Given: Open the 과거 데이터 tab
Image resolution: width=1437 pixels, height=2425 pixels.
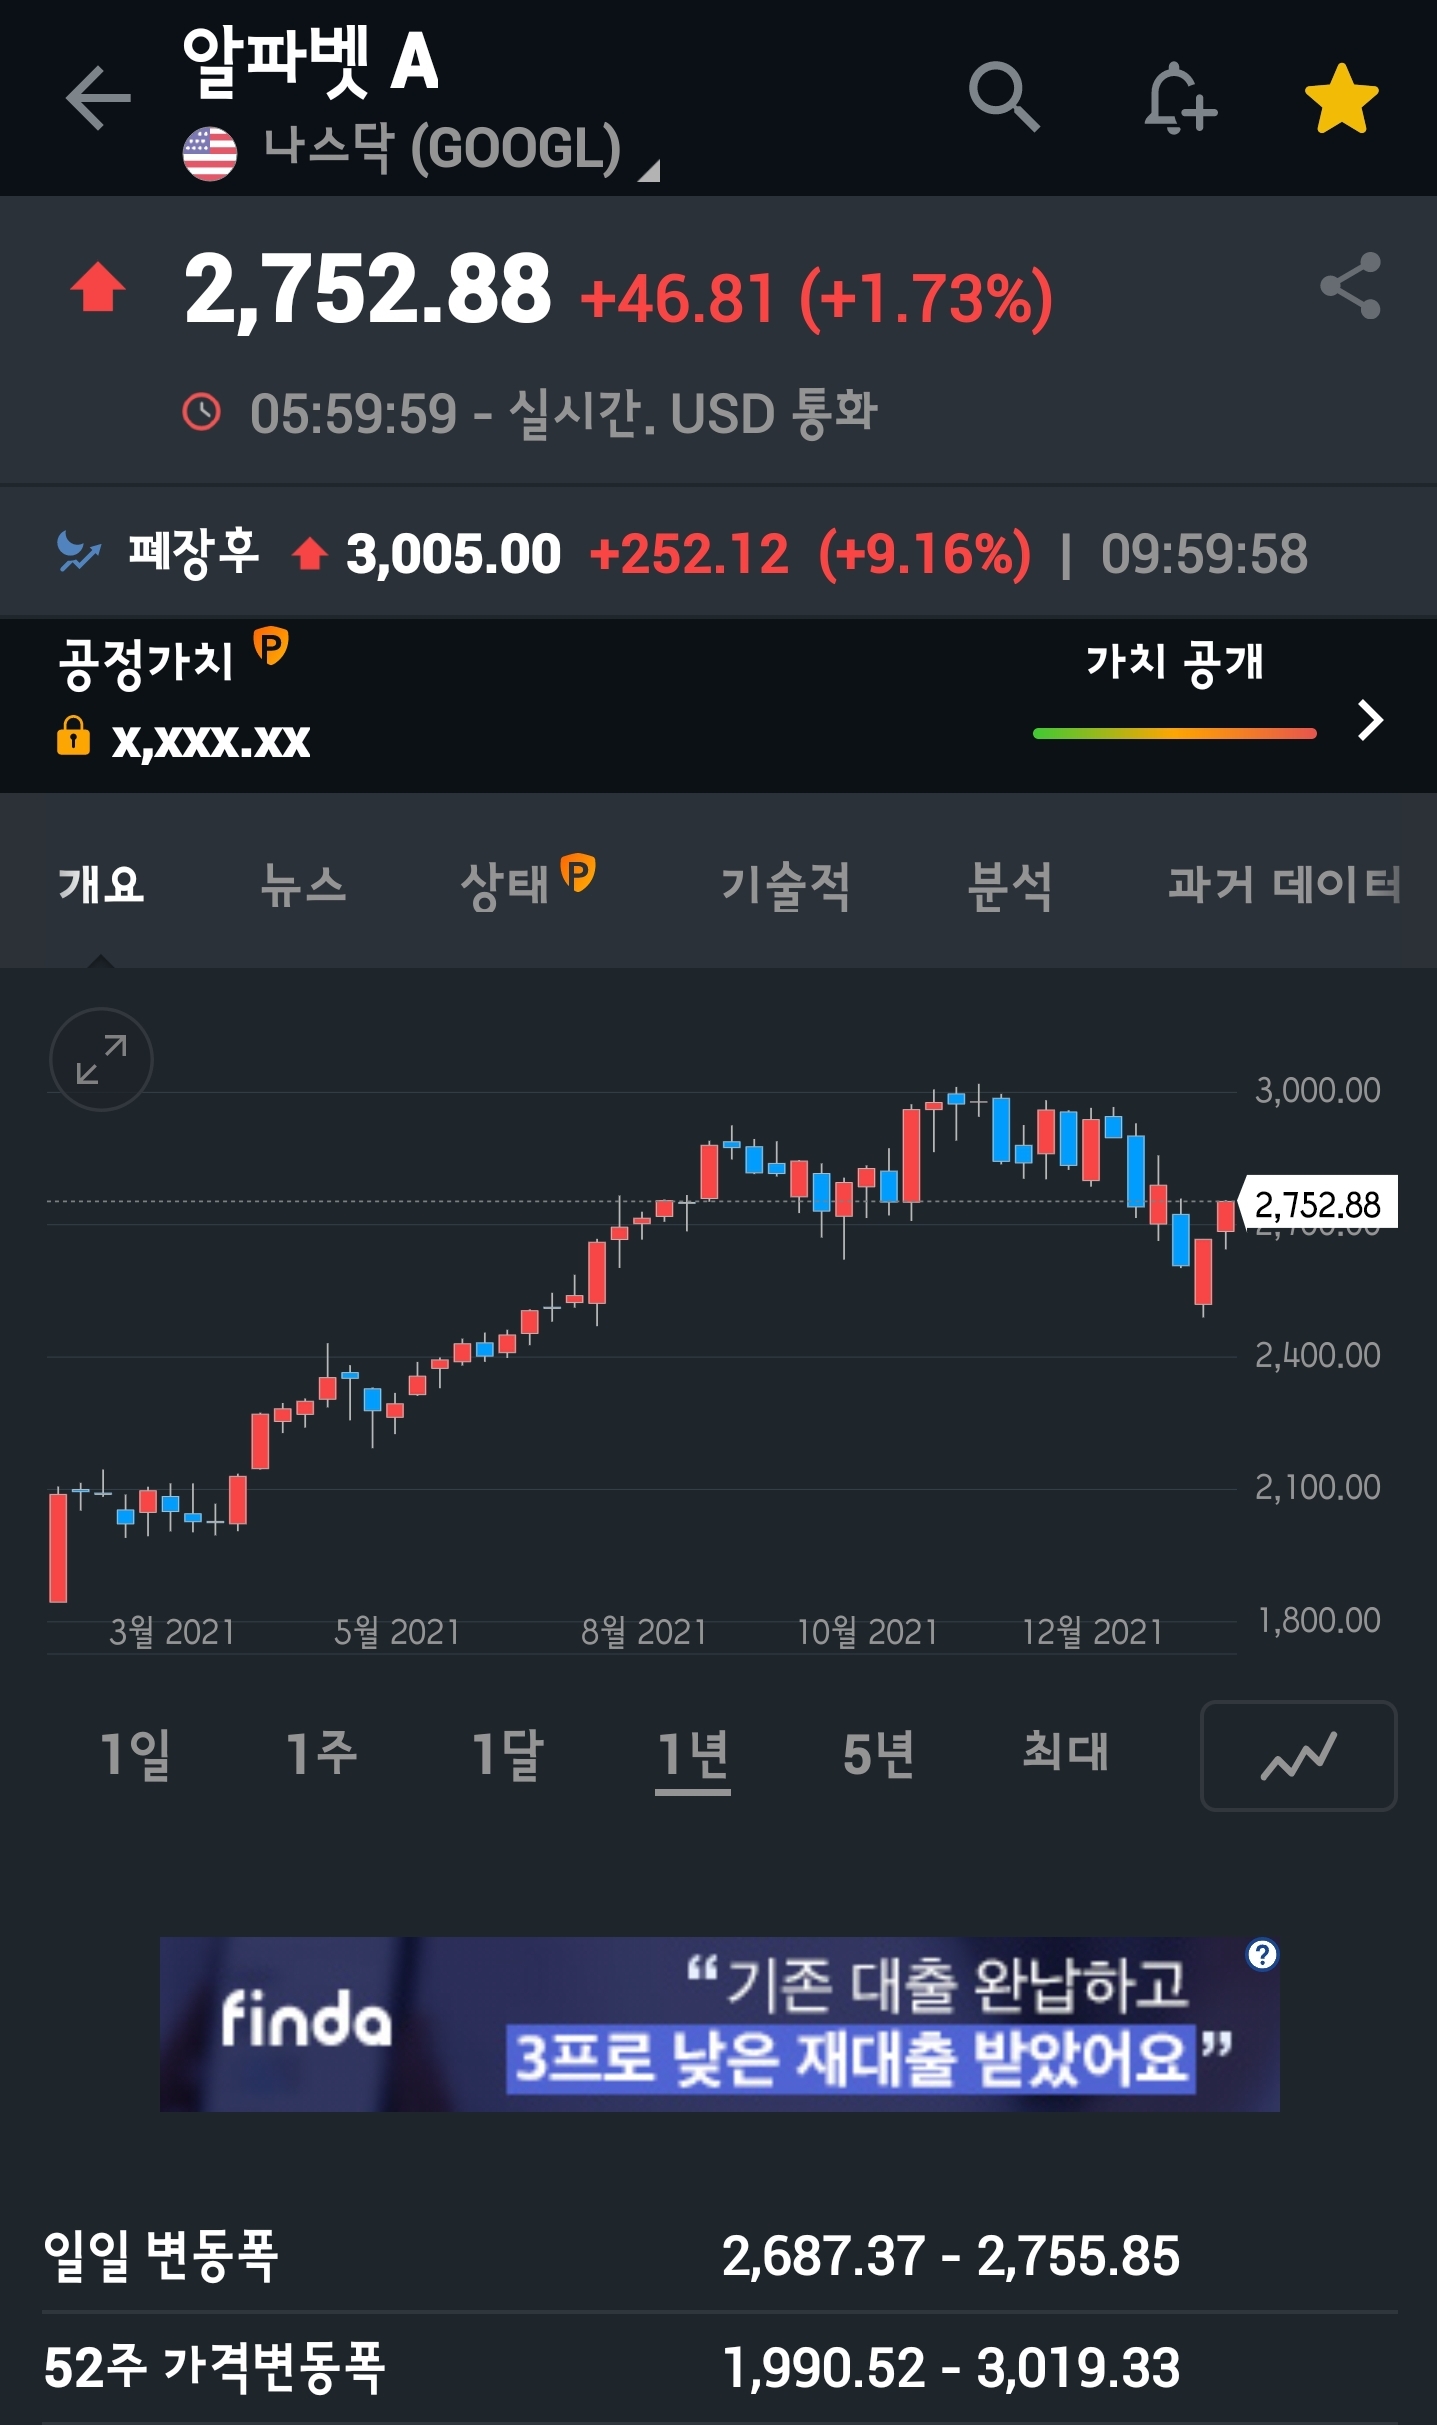Looking at the screenshot, I should point(1284,885).
